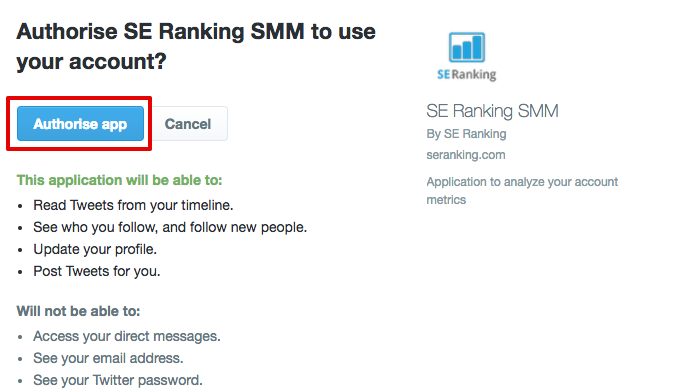Click 'This application will be able to' heading
Screen dimensions: 676x390
click(x=119, y=180)
